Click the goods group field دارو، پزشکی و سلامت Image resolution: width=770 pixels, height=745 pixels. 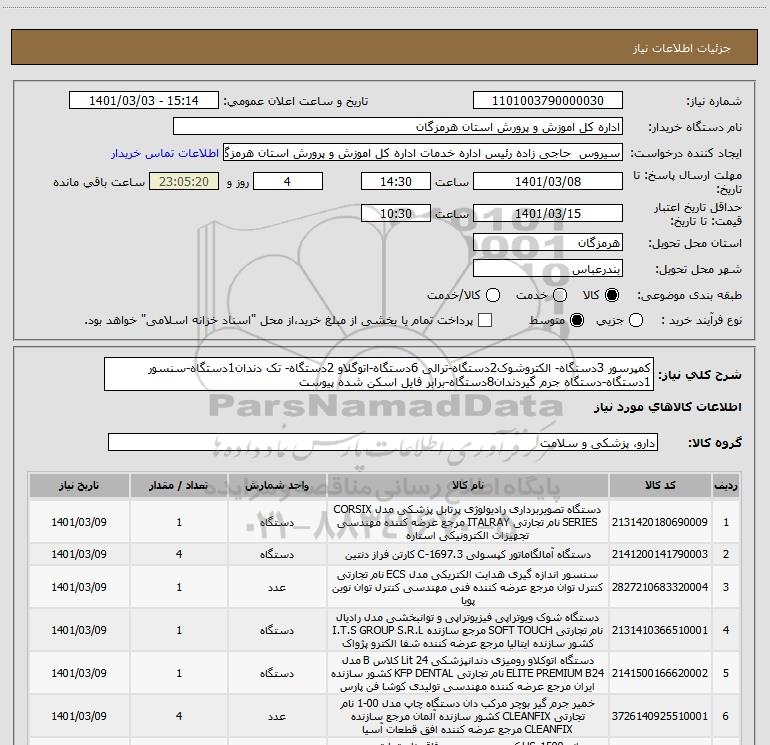pos(383,442)
